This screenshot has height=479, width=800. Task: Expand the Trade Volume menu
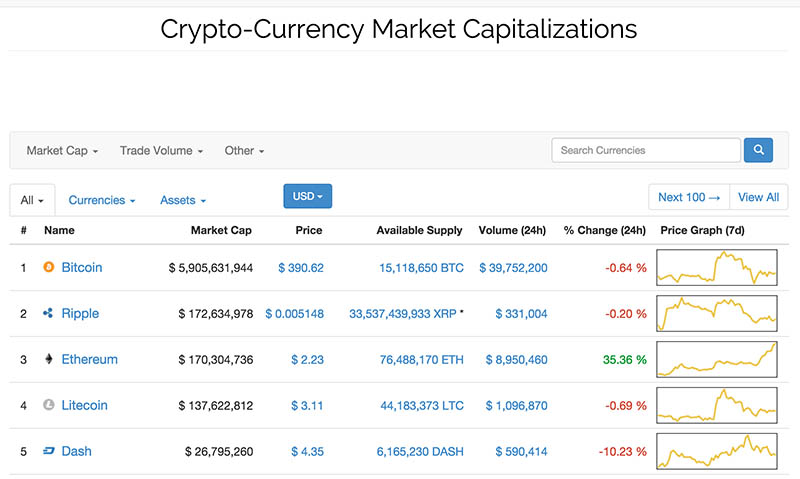point(161,150)
